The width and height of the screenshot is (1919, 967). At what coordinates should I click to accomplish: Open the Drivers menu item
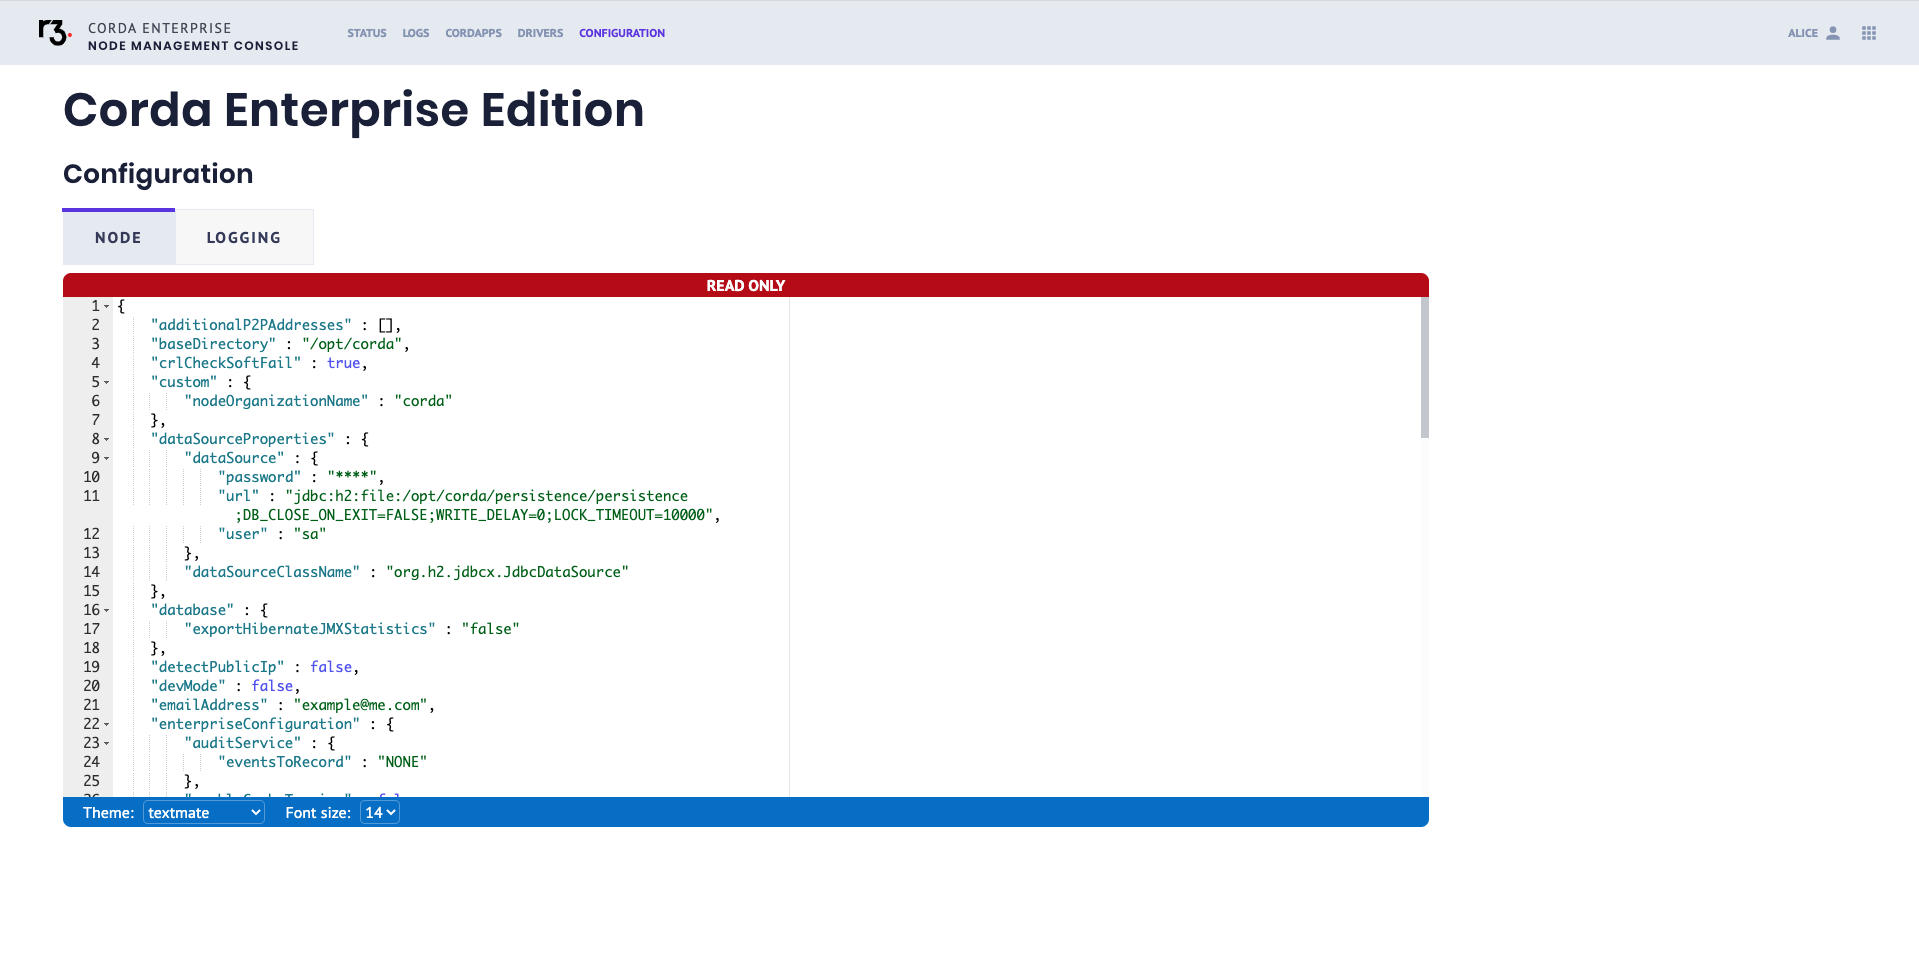(540, 33)
